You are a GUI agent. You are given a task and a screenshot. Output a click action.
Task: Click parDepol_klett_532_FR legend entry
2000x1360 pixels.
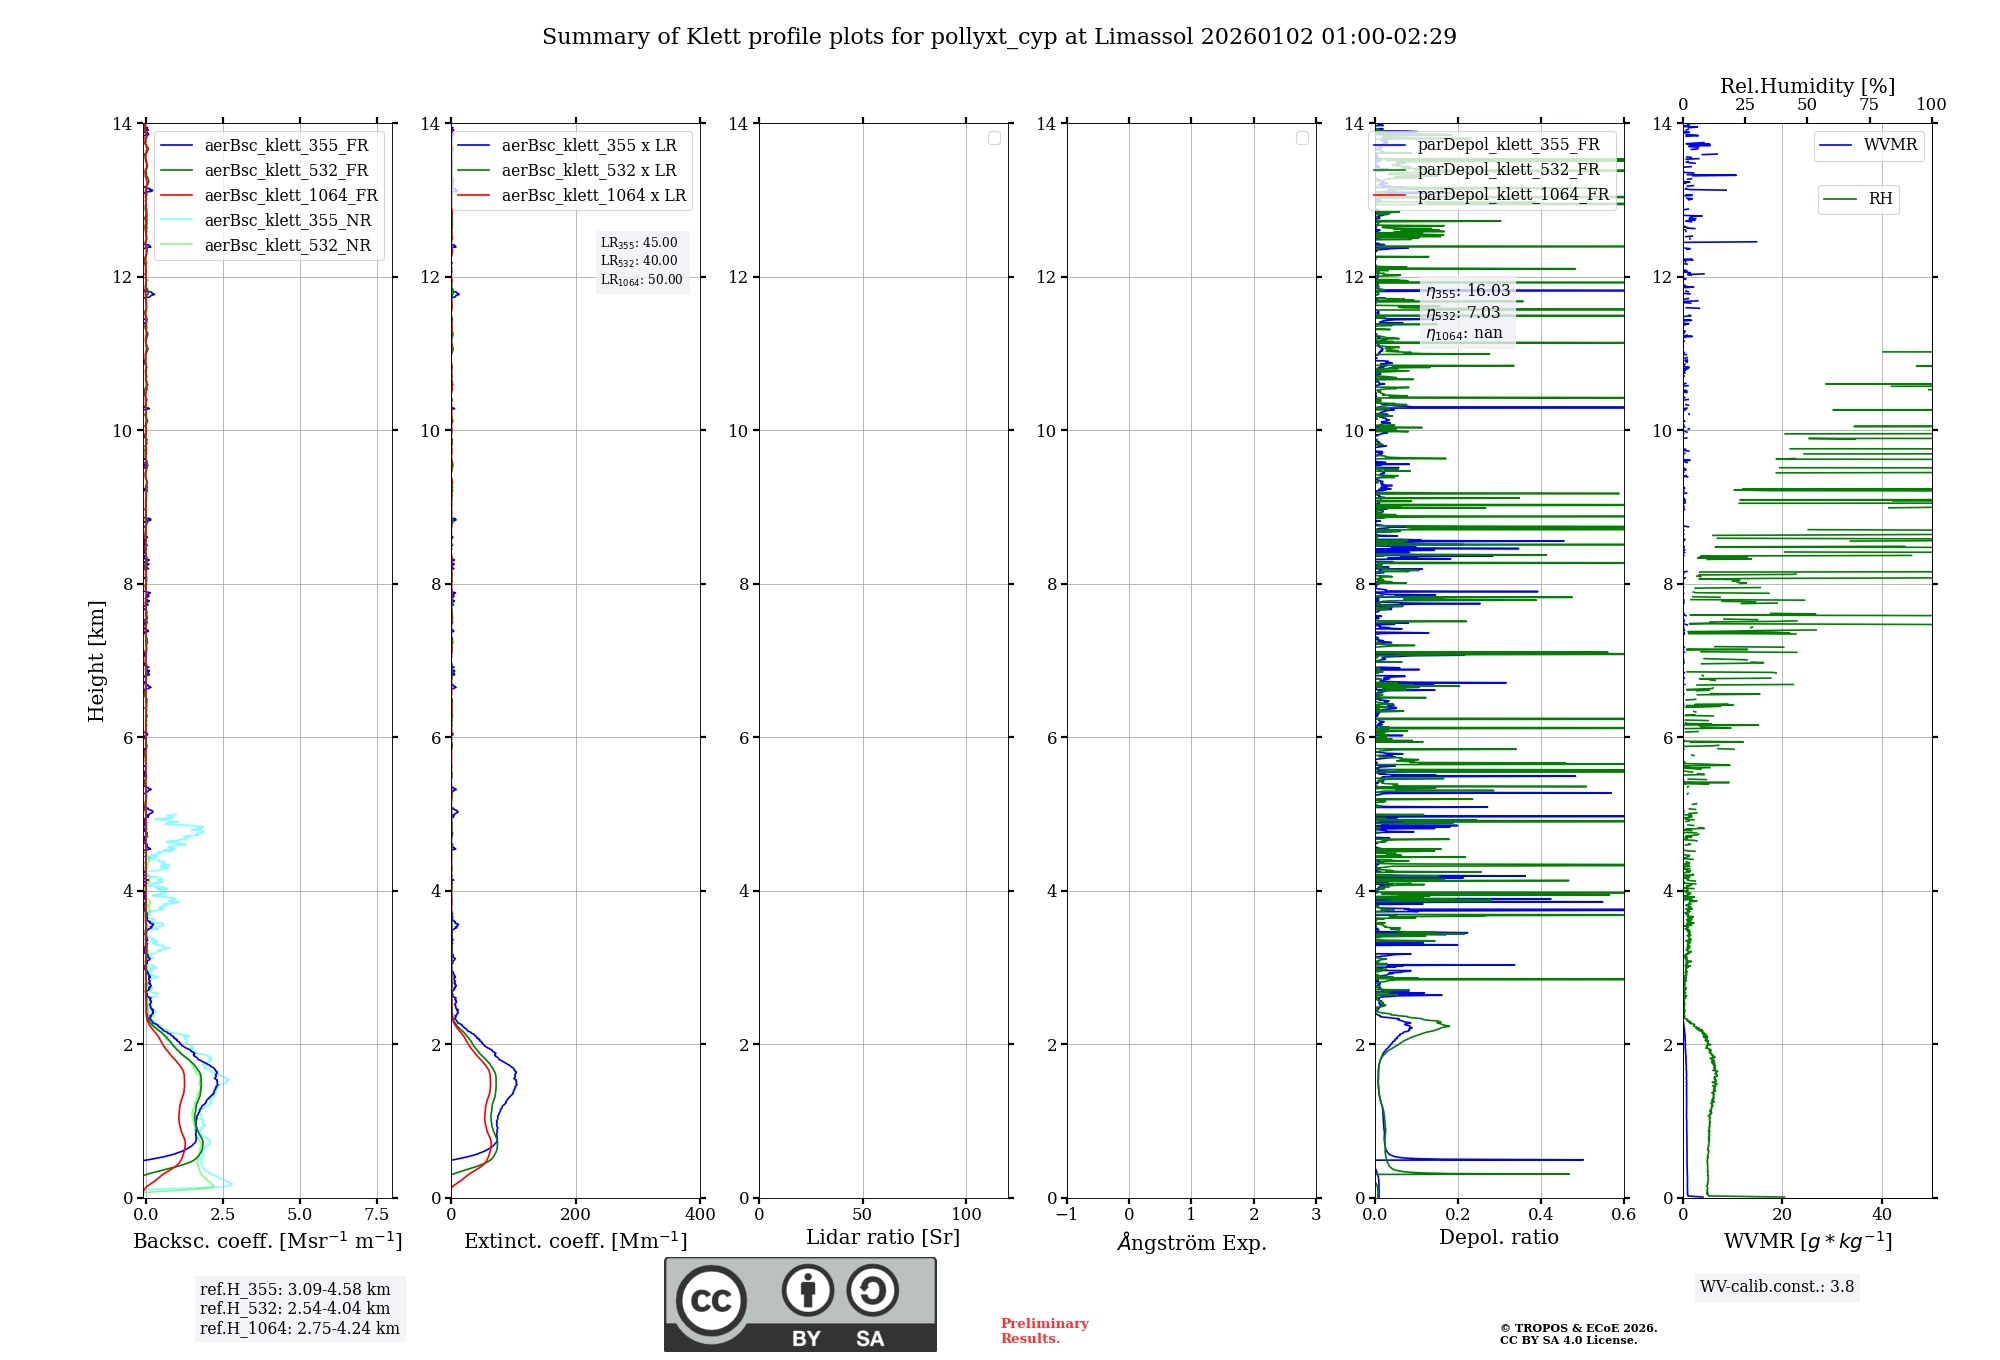tap(1508, 170)
